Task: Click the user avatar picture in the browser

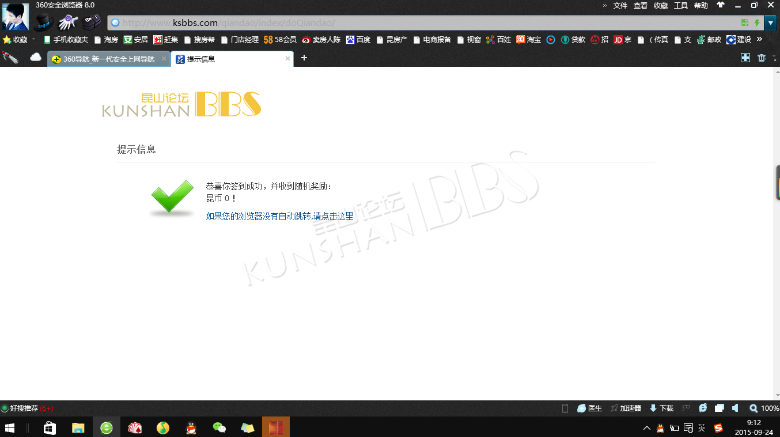Action: pos(15,16)
